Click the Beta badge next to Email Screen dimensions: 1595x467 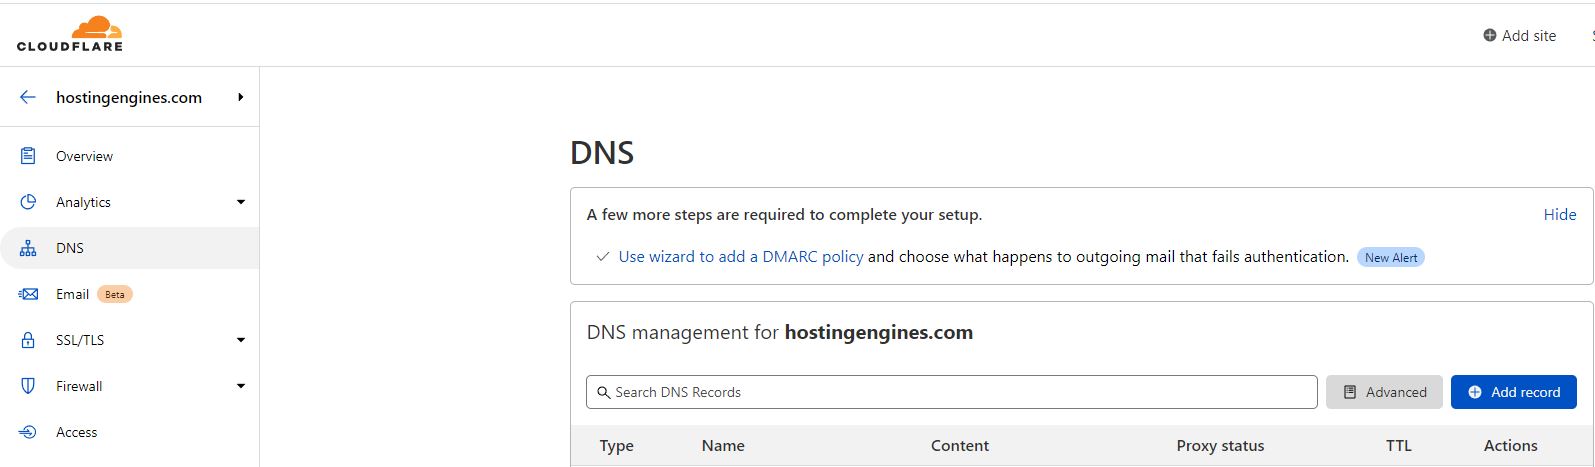(x=115, y=294)
